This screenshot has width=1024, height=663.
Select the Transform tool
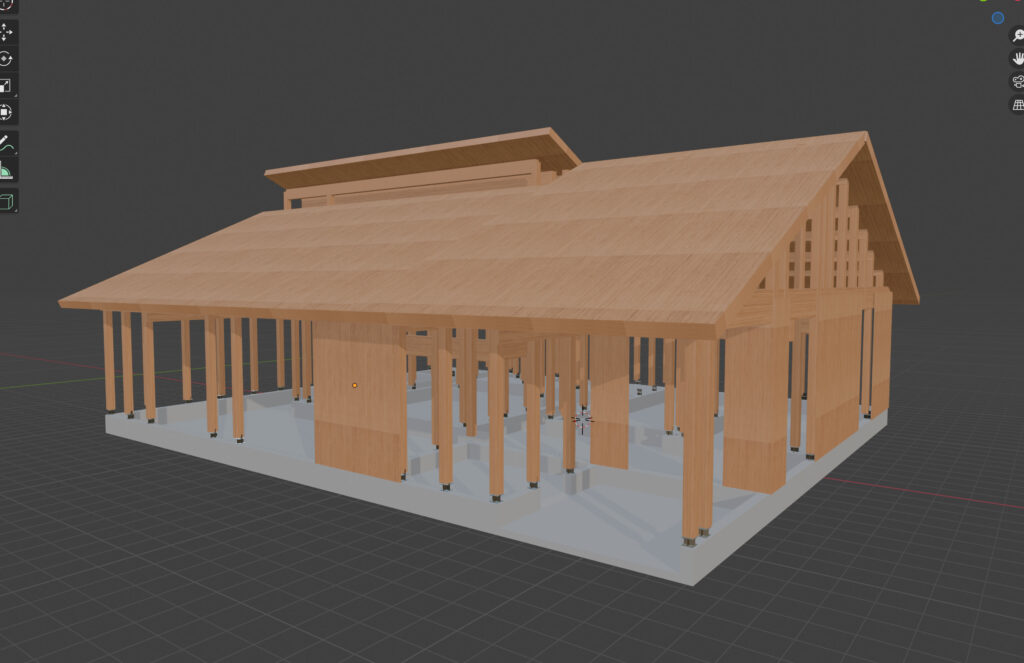pos(7,112)
